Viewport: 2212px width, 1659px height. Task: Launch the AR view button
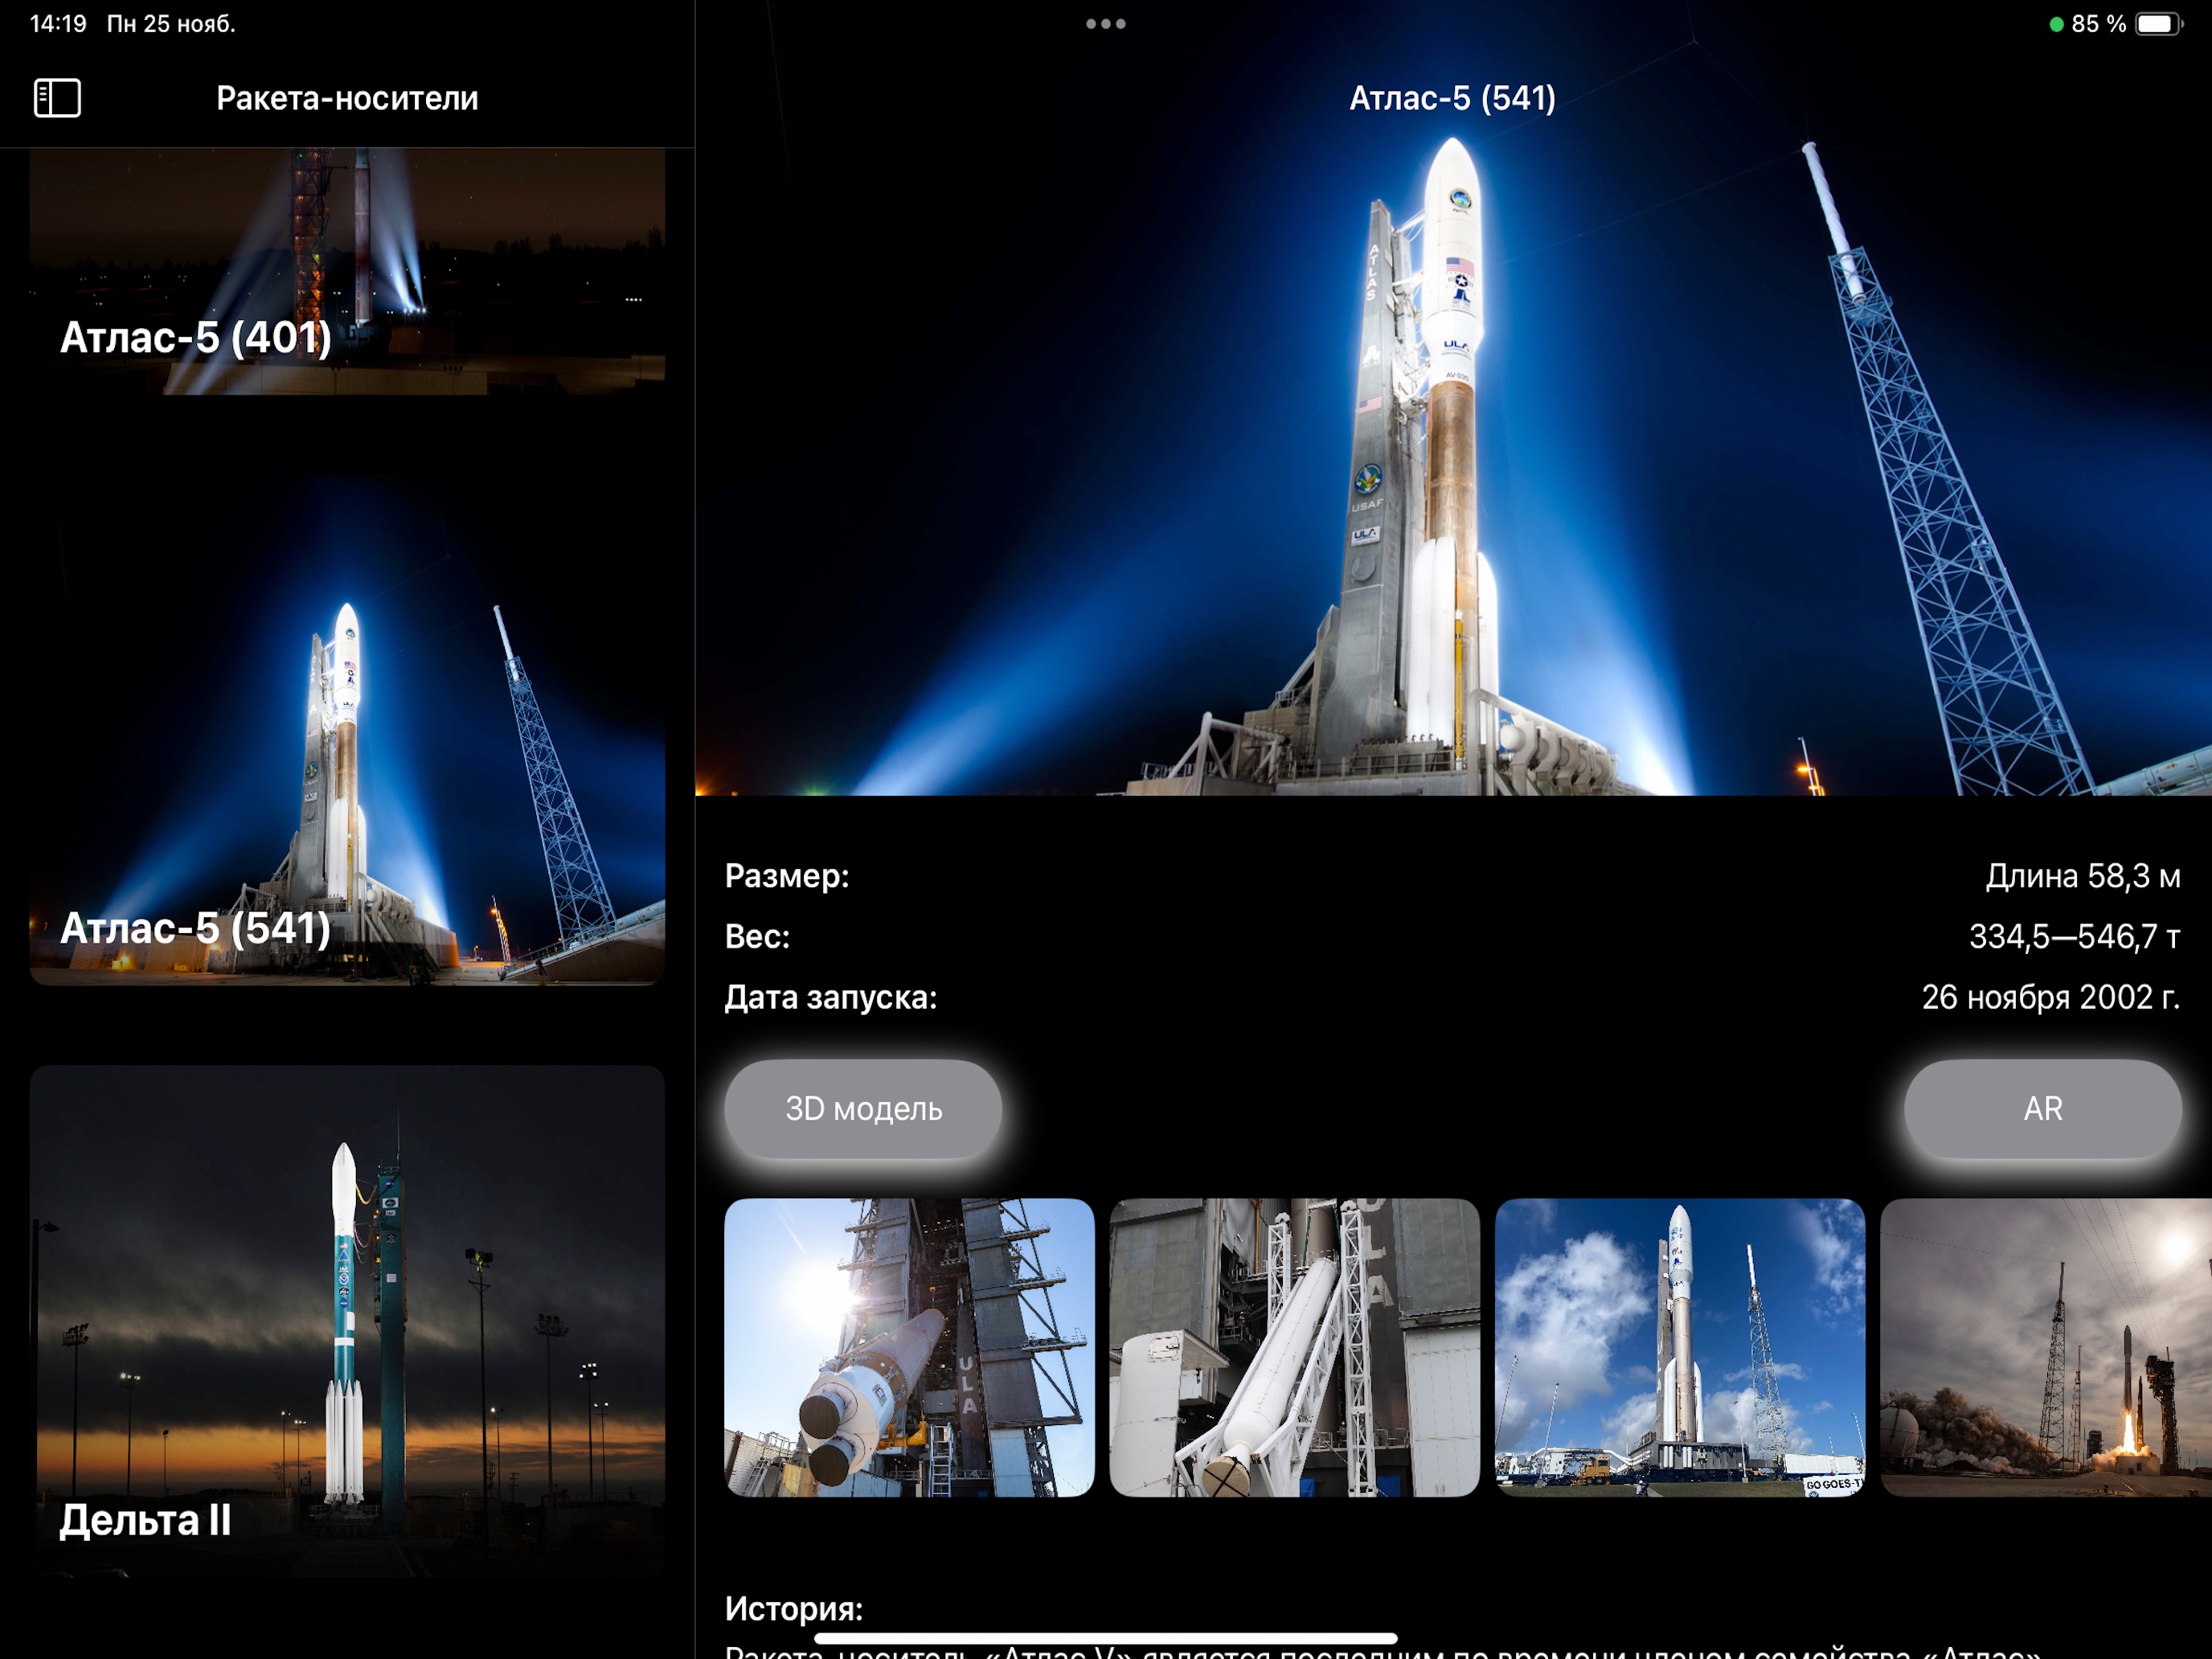(x=2042, y=1109)
